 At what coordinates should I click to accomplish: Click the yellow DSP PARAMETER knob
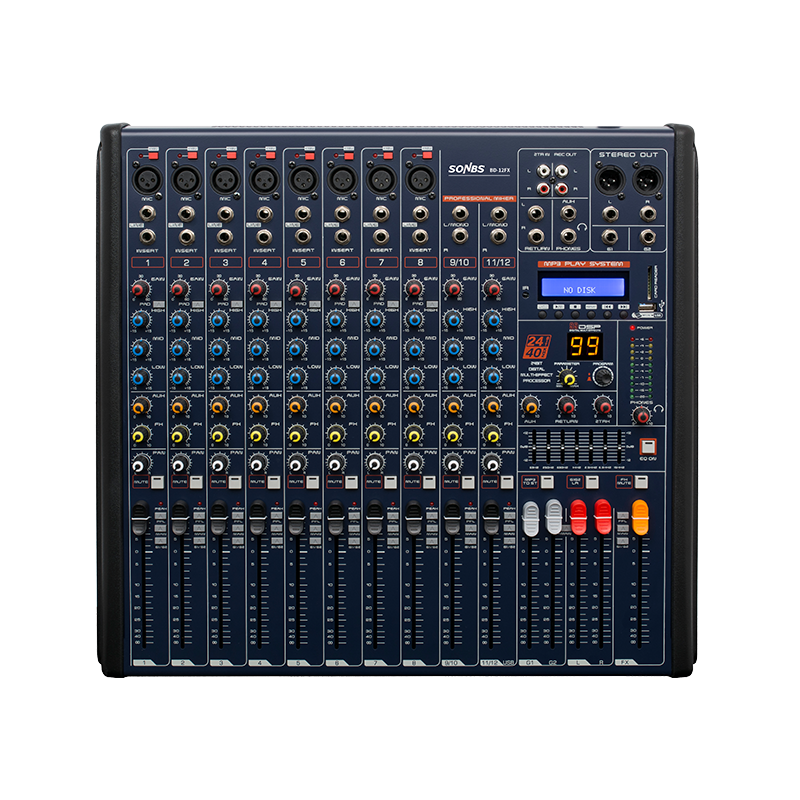[569, 379]
